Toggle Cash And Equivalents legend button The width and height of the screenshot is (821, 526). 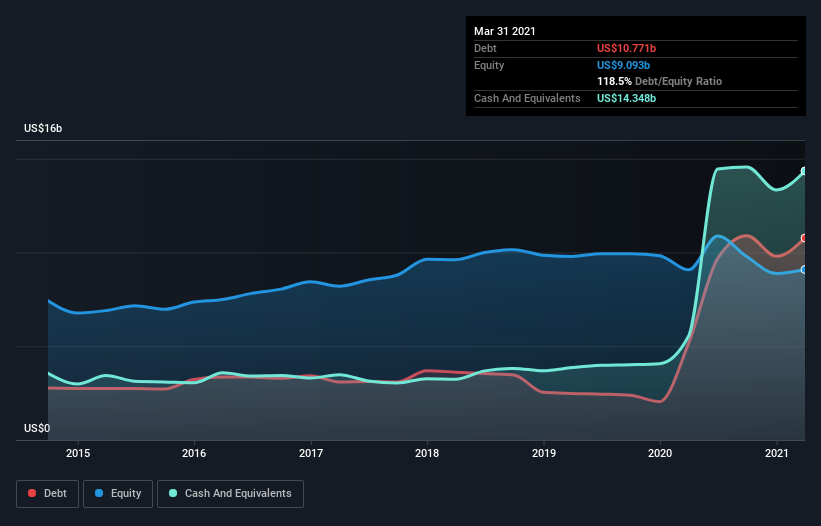(230, 494)
